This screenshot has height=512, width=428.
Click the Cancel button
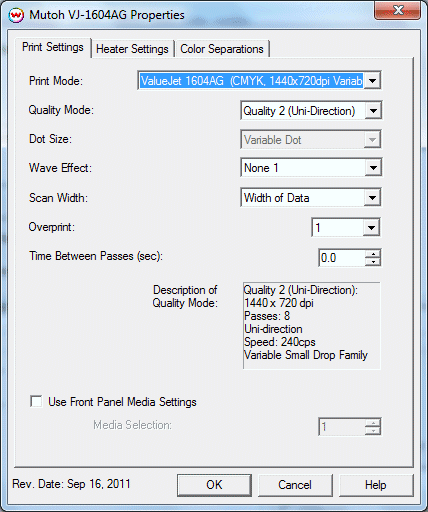coord(295,485)
